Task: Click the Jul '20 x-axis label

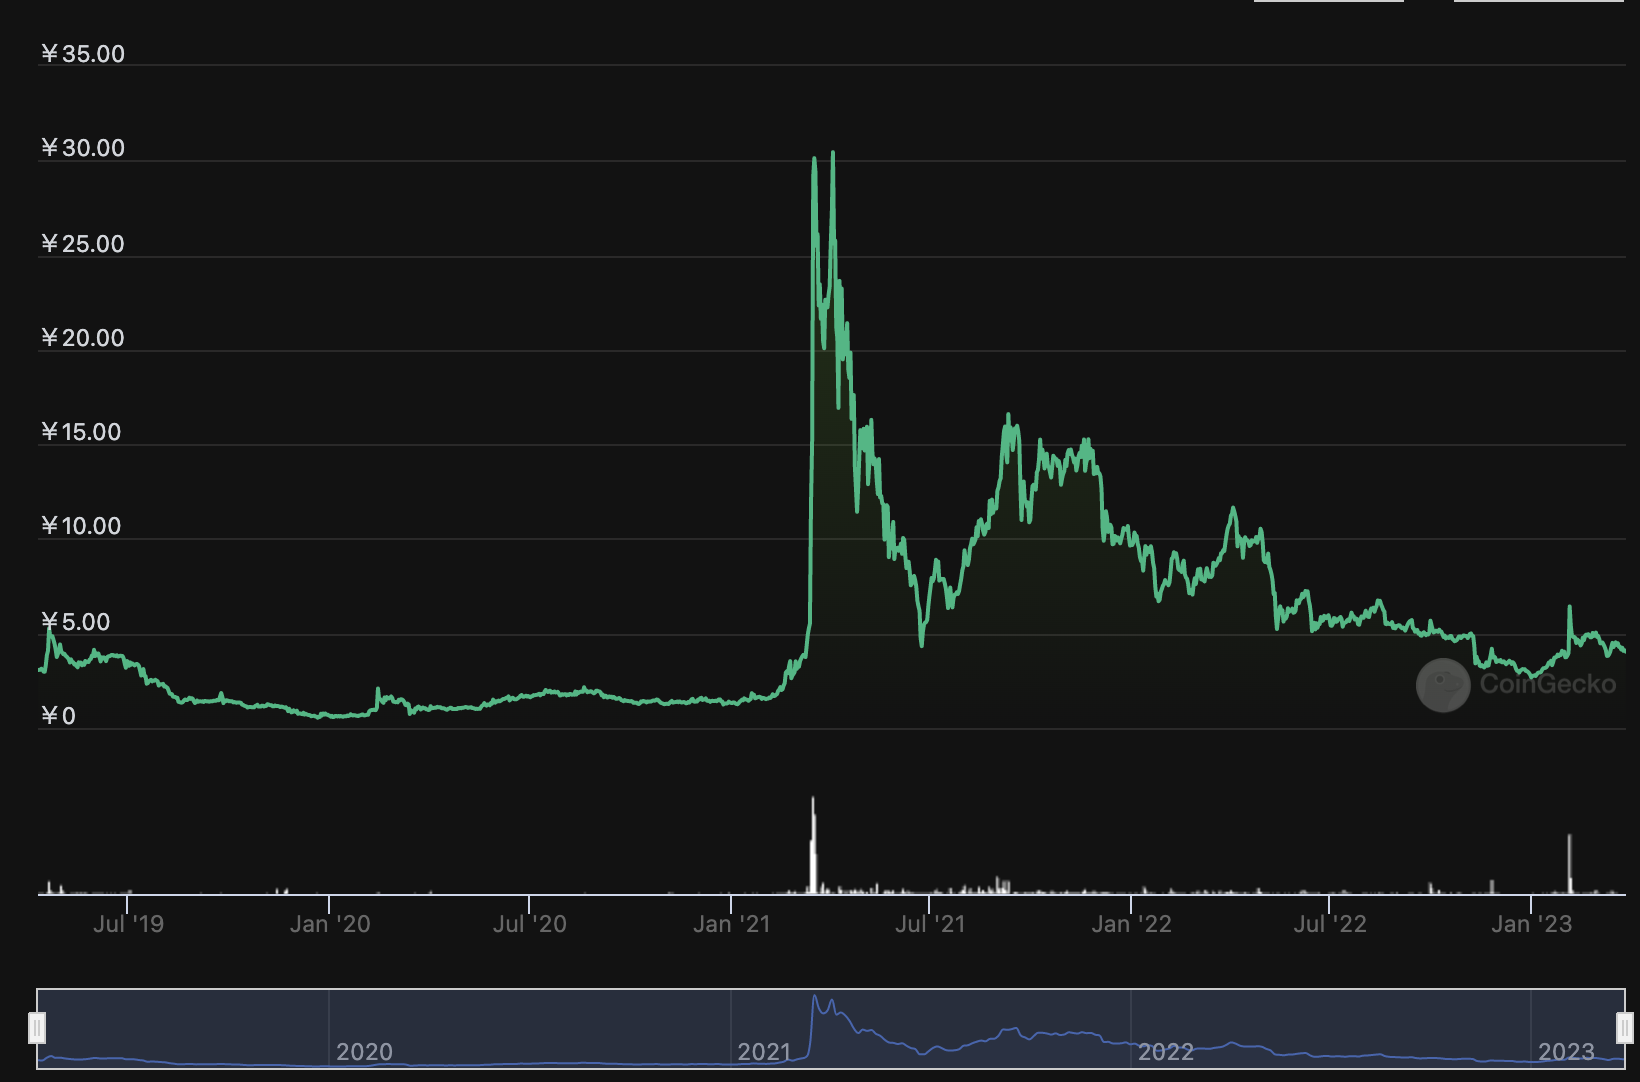Action: pyautogui.click(x=529, y=924)
